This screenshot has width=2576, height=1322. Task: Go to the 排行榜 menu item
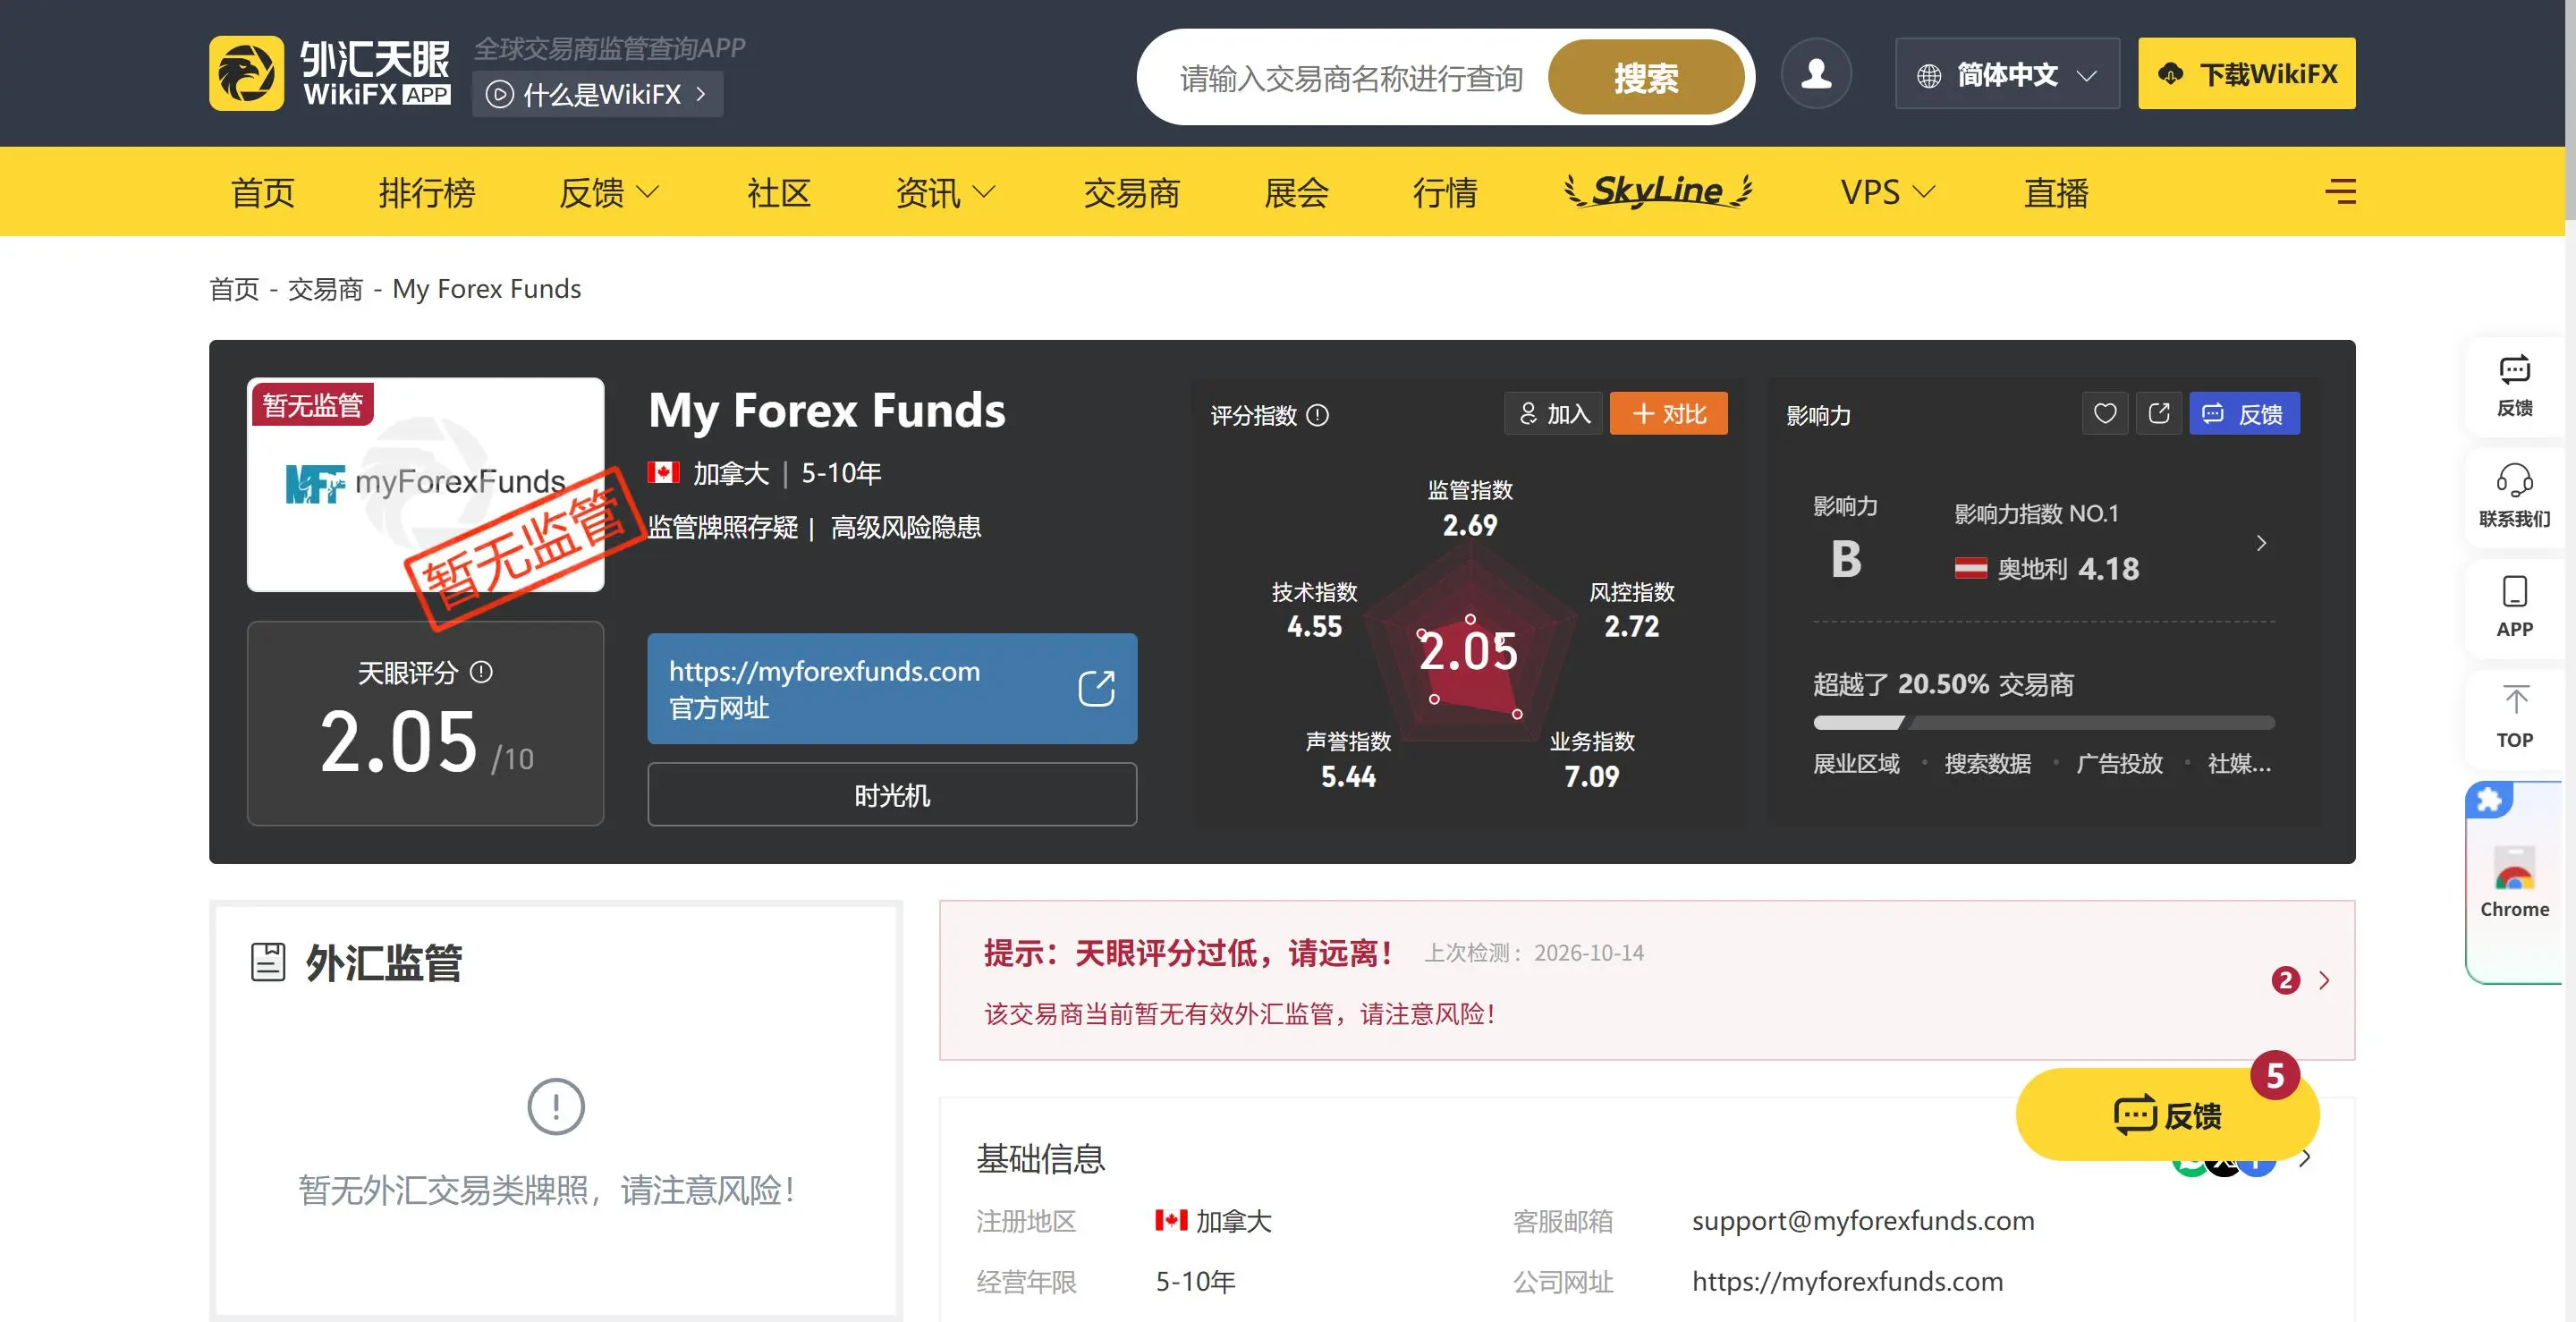point(427,192)
